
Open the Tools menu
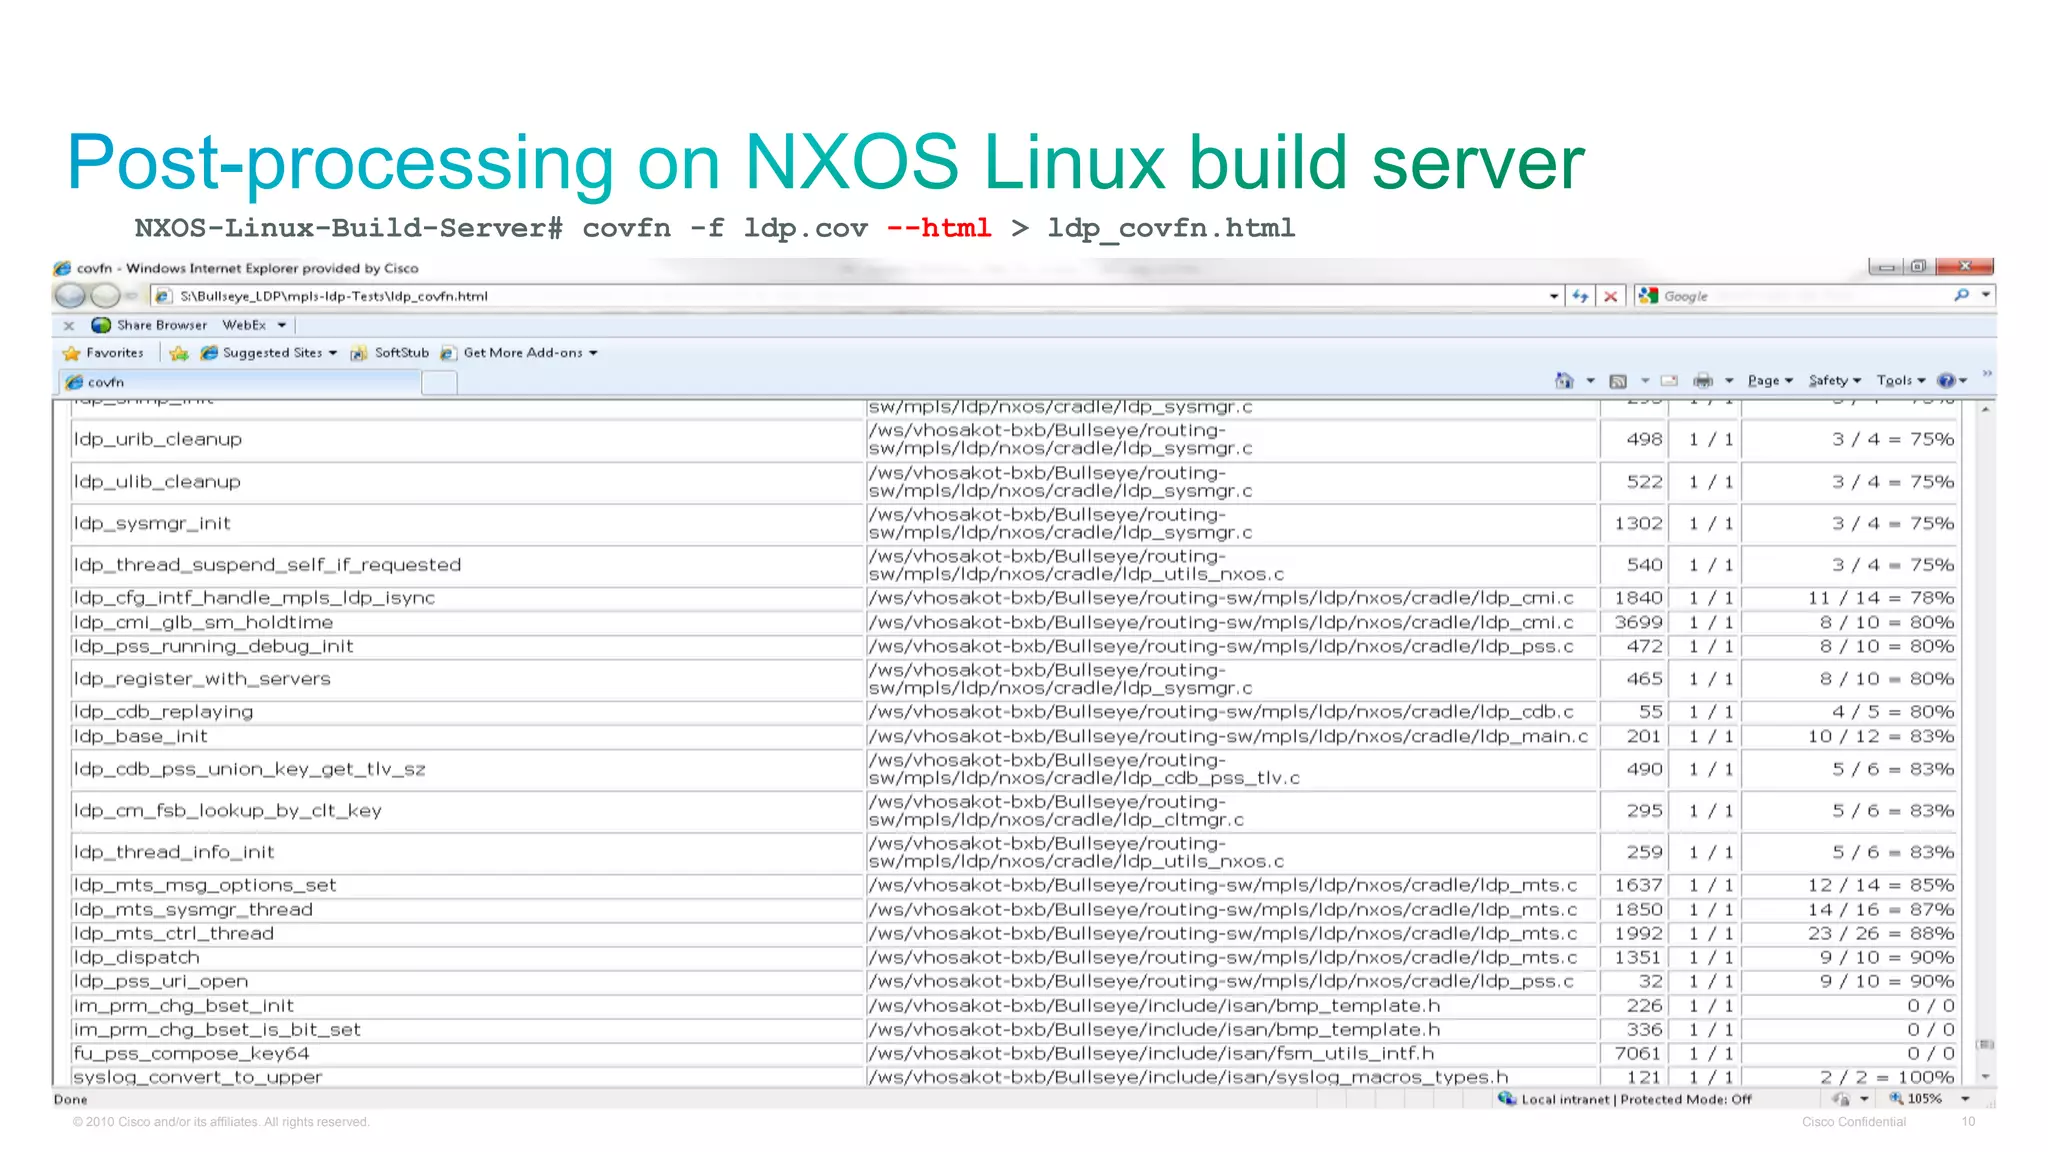click(1901, 380)
